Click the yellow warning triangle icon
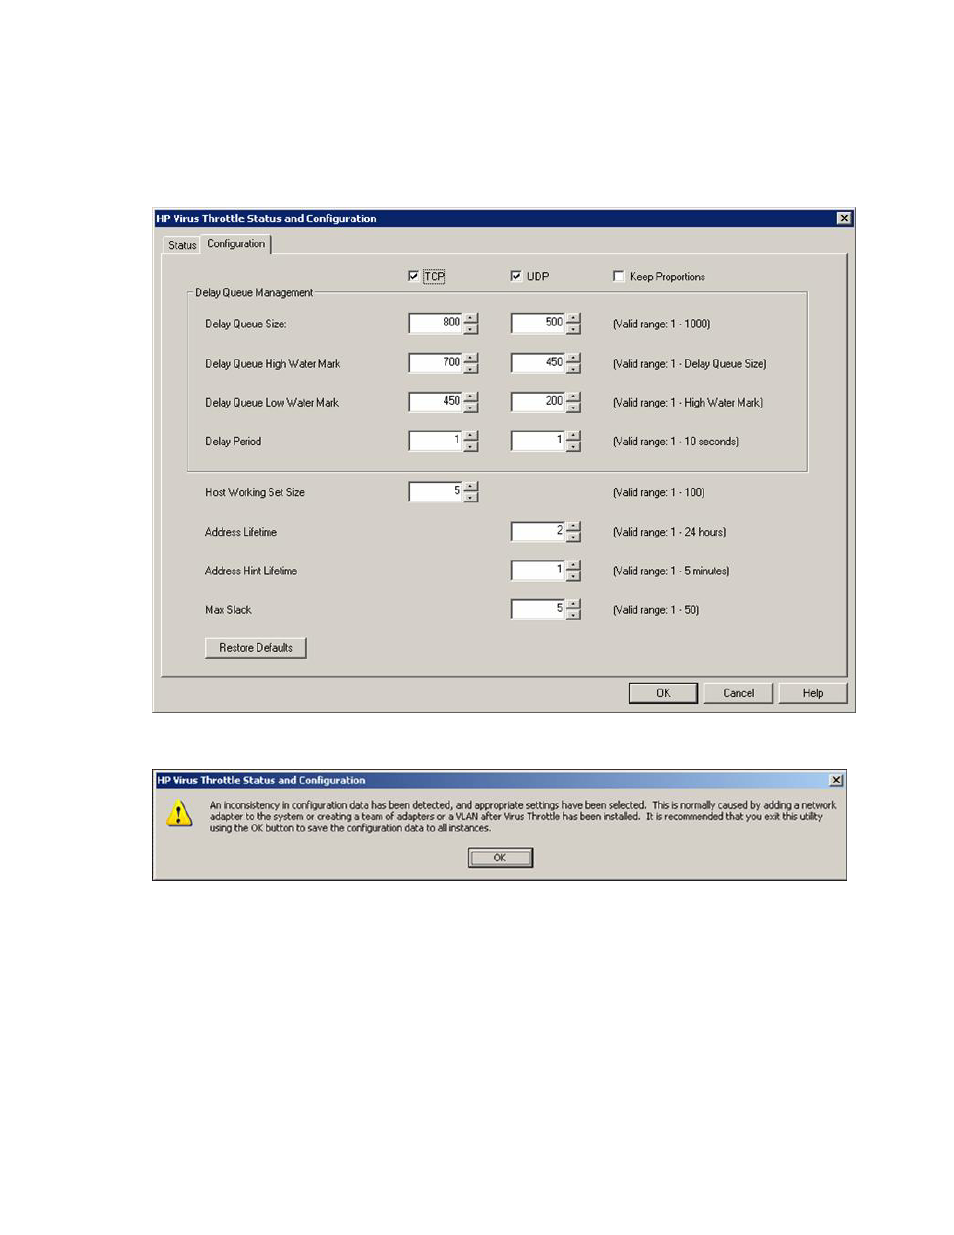The height and width of the screenshot is (1235, 954). pos(179,814)
